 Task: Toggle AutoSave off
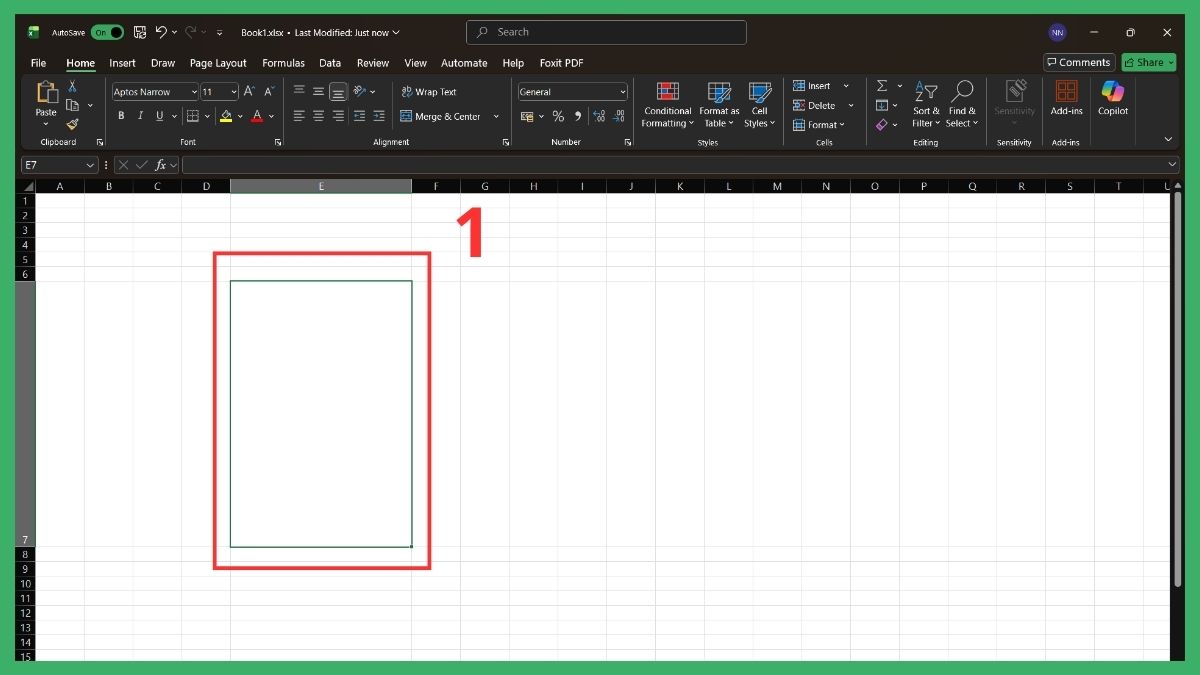(x=106, y=31)
